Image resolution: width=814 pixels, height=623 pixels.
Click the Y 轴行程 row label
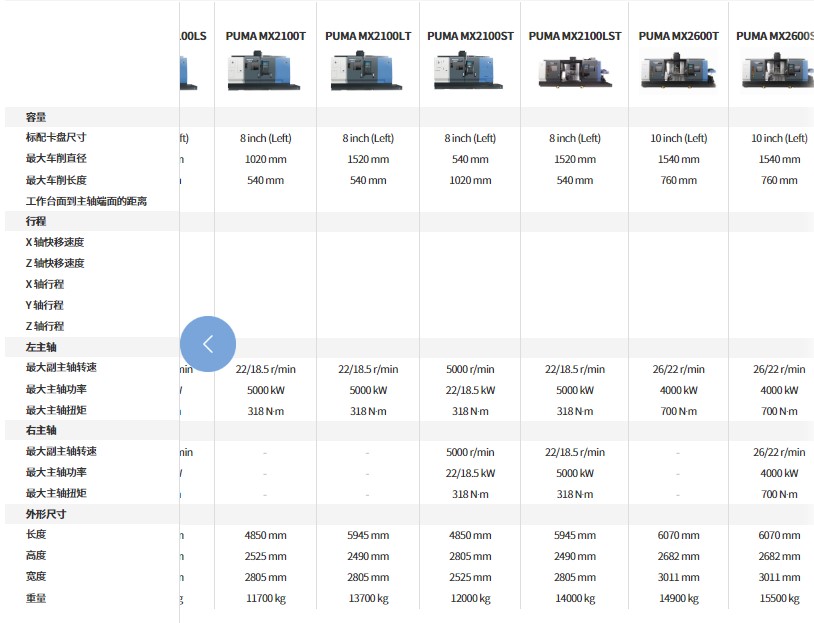point(45,305)
